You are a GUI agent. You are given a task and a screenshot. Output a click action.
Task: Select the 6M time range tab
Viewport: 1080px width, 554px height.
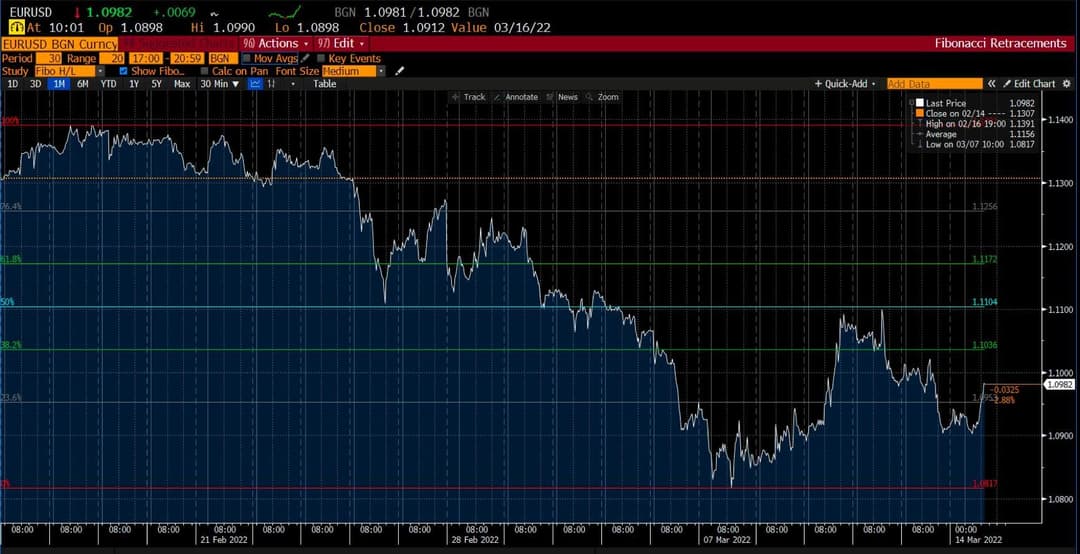[83, 84]
